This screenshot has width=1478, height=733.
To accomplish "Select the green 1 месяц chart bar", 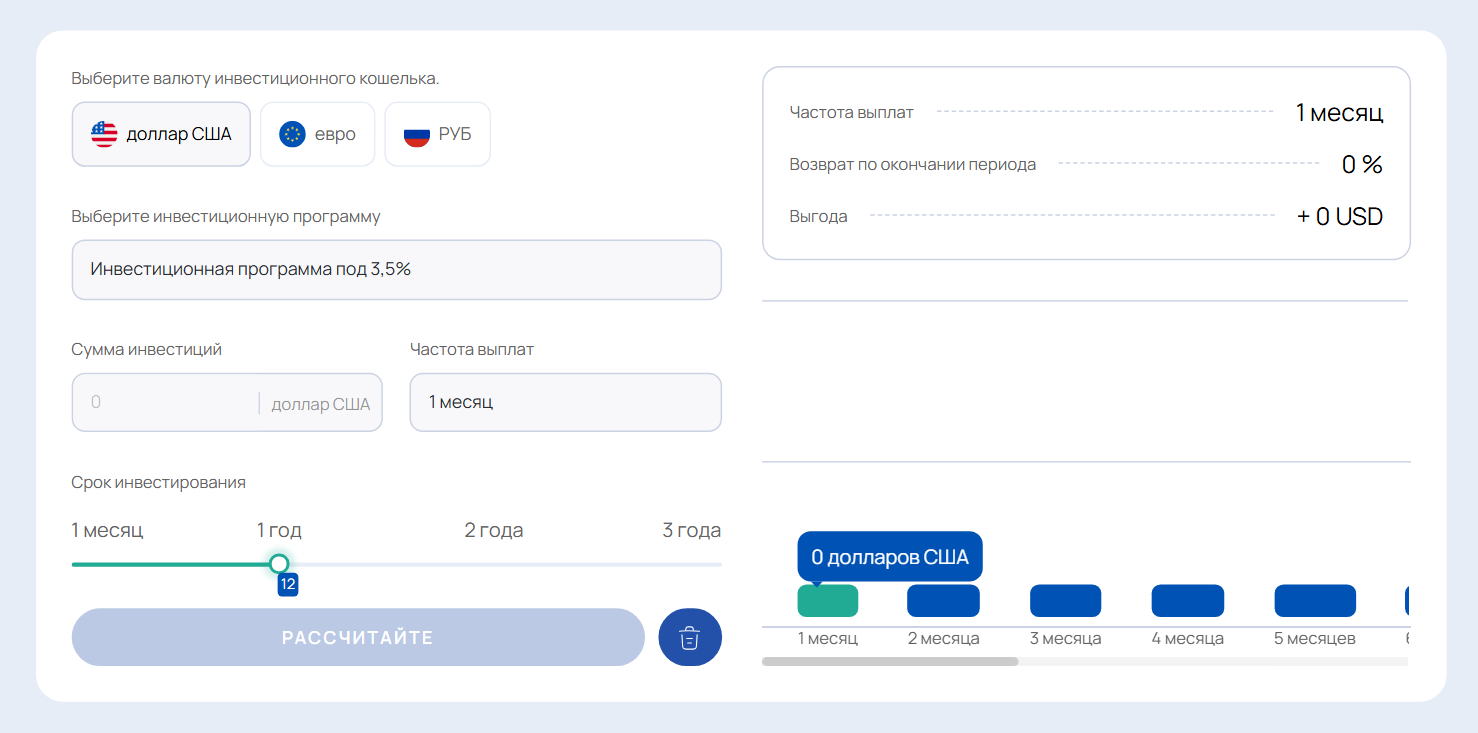I will click(x=827, y=601).
